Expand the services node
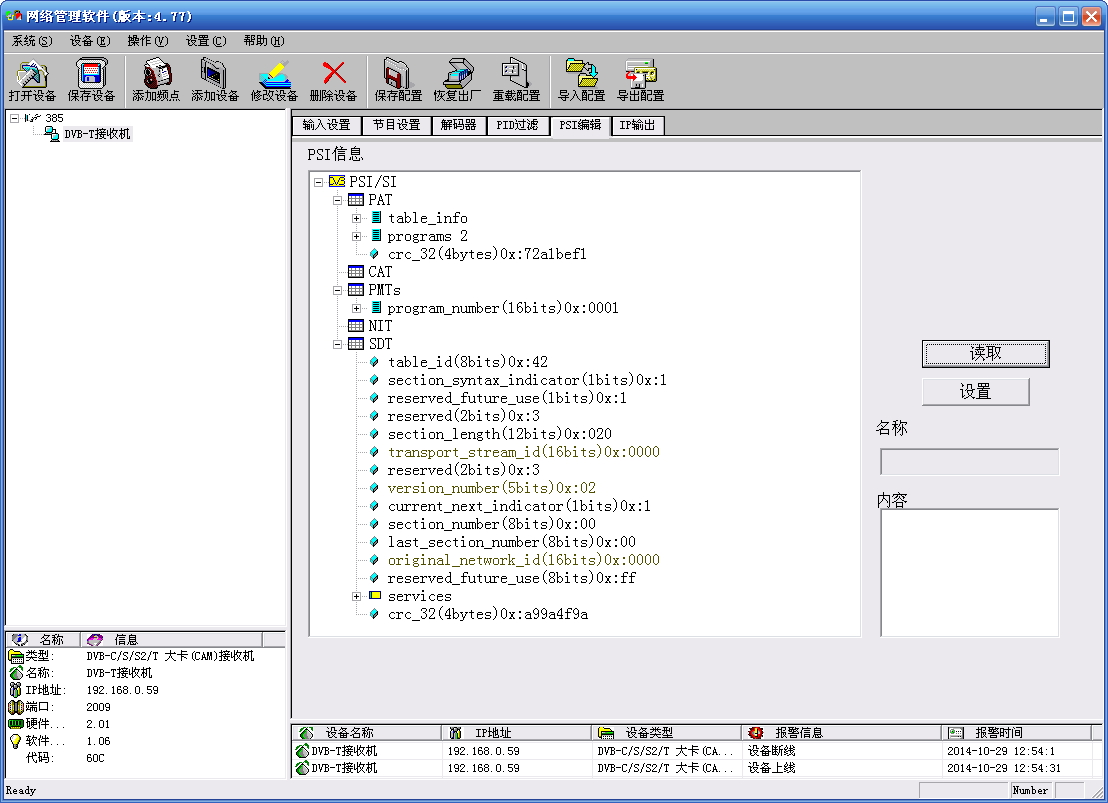 coord(357,597)
